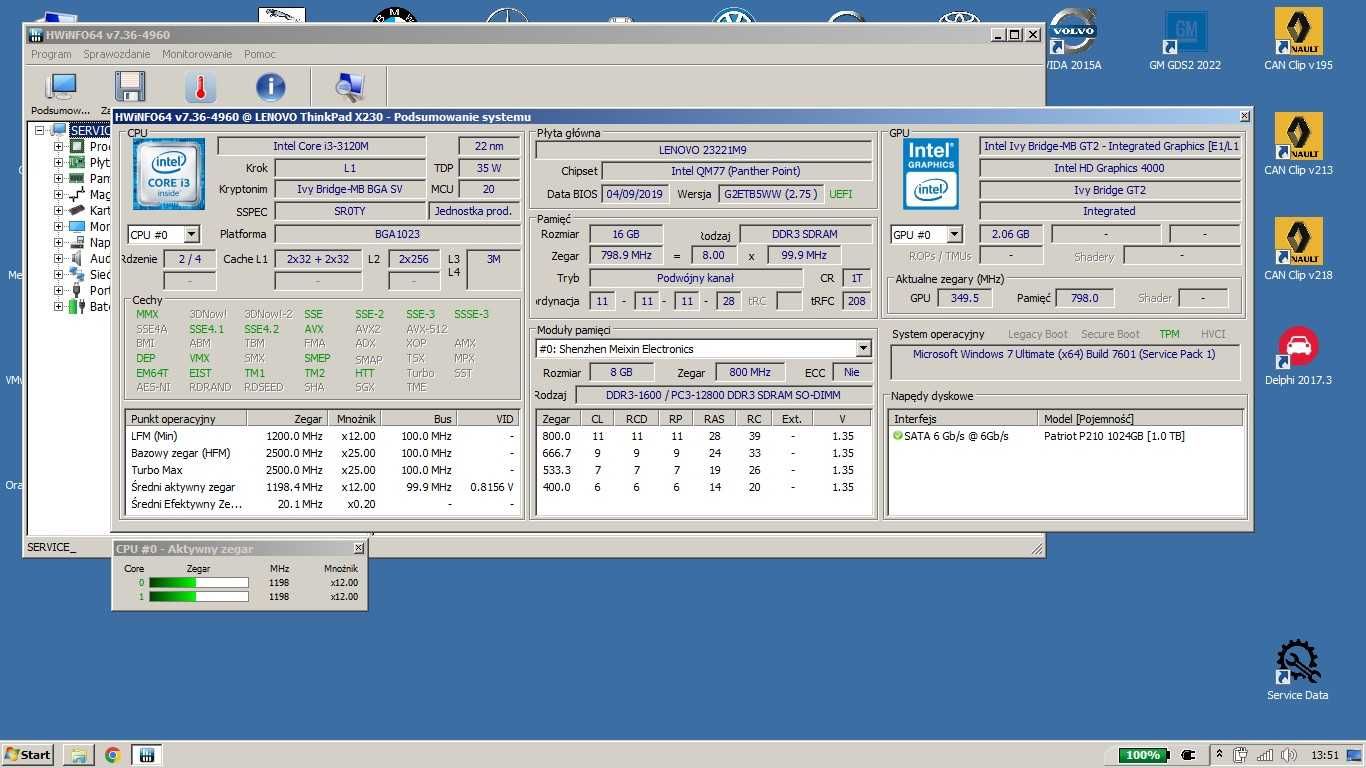This screenshot has width=1366, height=768.
Task: Expand the Sieć tree node
Action: pos(58,274)
